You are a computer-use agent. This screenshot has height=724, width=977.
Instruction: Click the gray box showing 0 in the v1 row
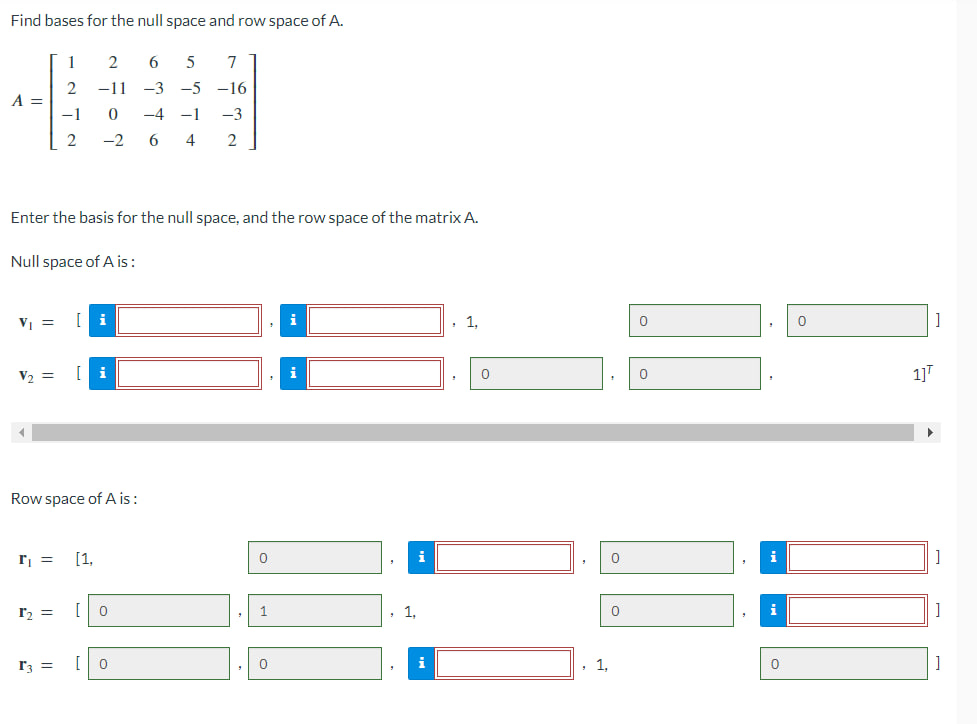point(695,320)
